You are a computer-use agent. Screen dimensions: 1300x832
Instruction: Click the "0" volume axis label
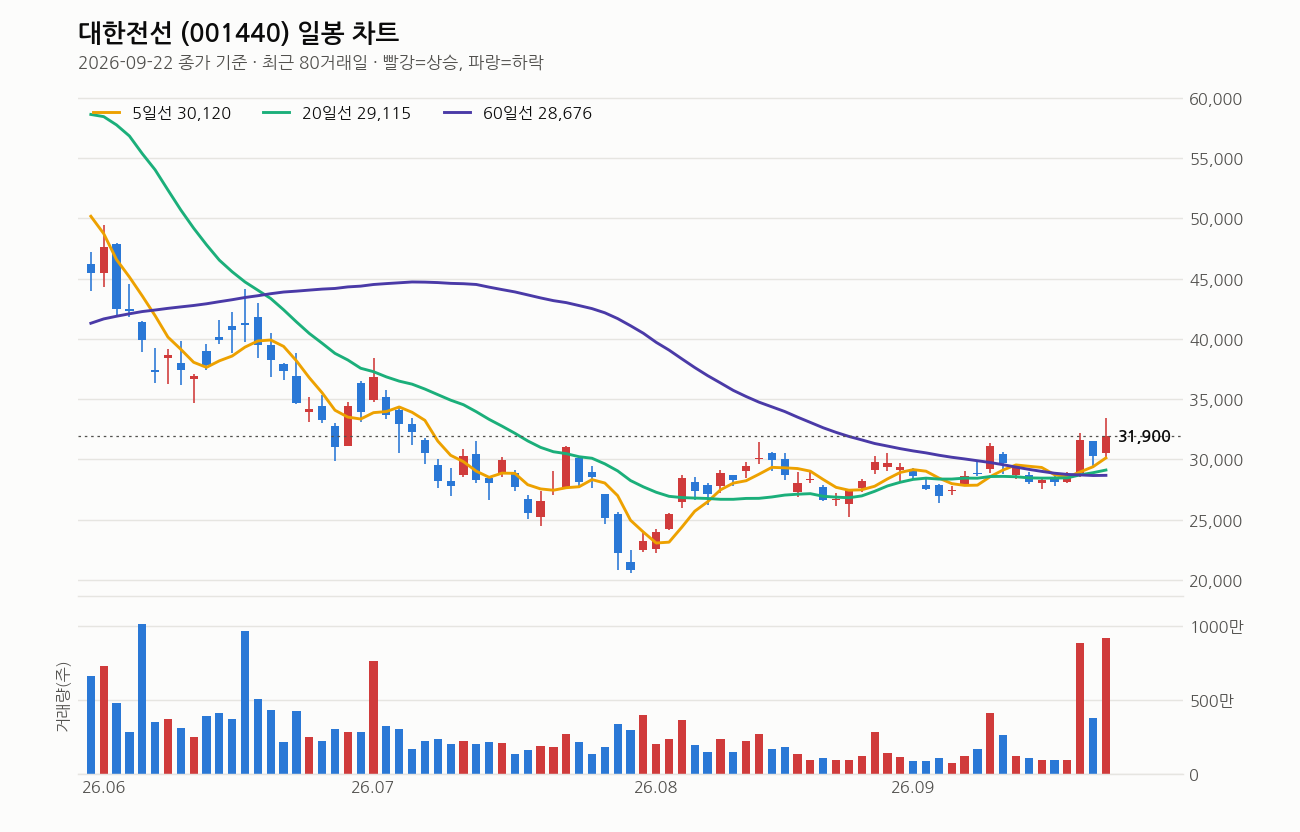(1193, 775)
